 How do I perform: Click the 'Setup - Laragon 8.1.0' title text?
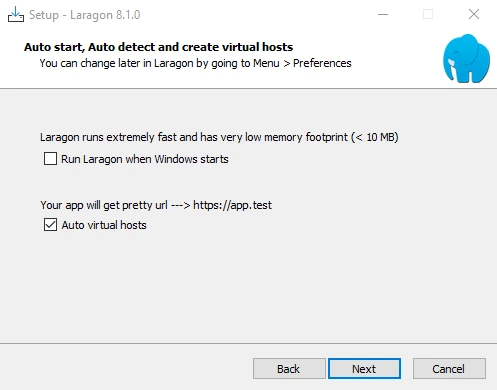click(x=85, y=15)
